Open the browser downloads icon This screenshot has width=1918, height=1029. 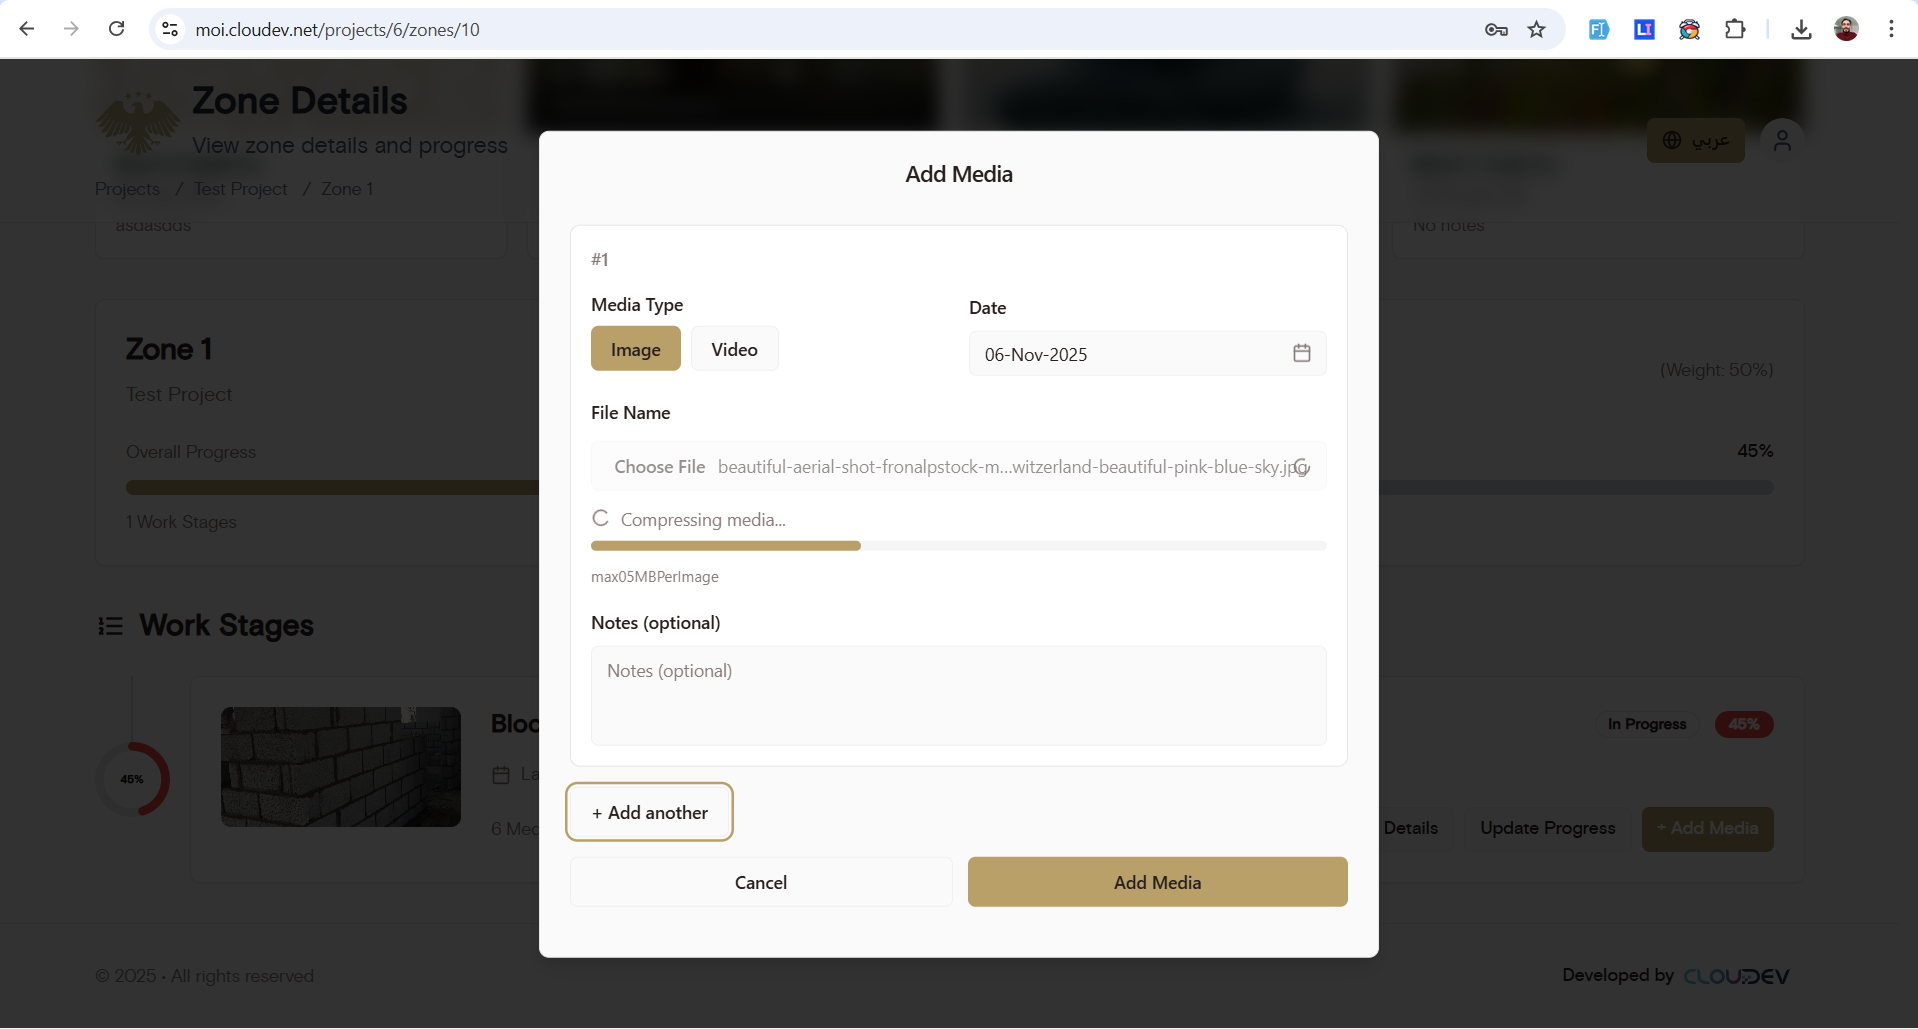(x=1801, y=29)
